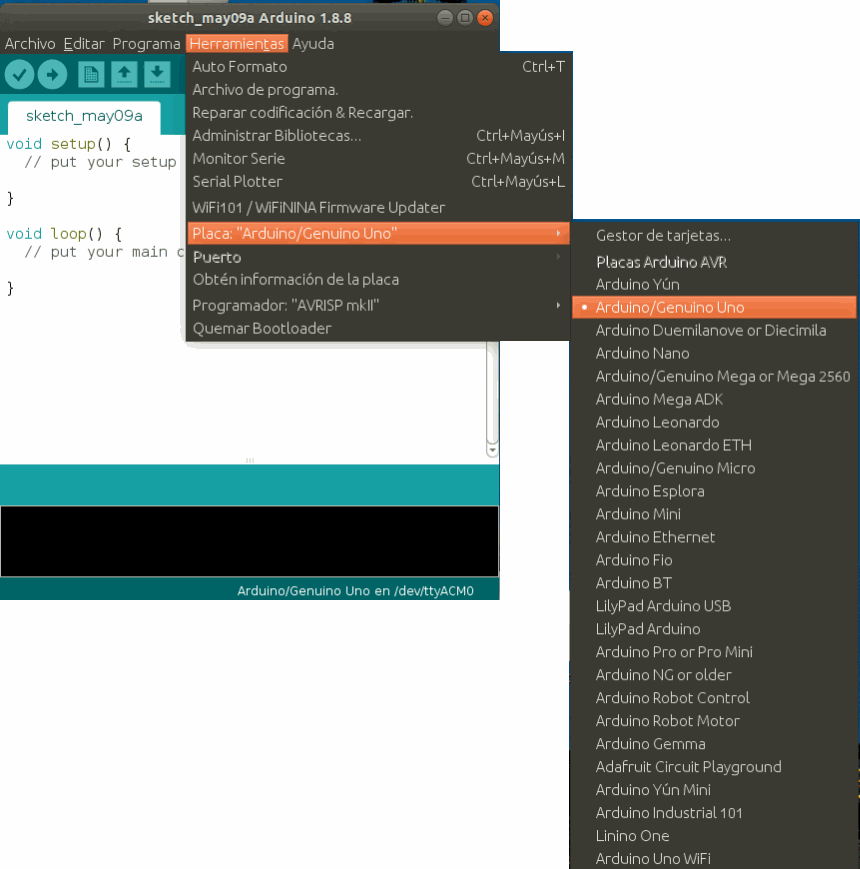The width and height of the screenshot is (860, 869).
Task: Choose Auto Formato
Action: click(378, 67)
